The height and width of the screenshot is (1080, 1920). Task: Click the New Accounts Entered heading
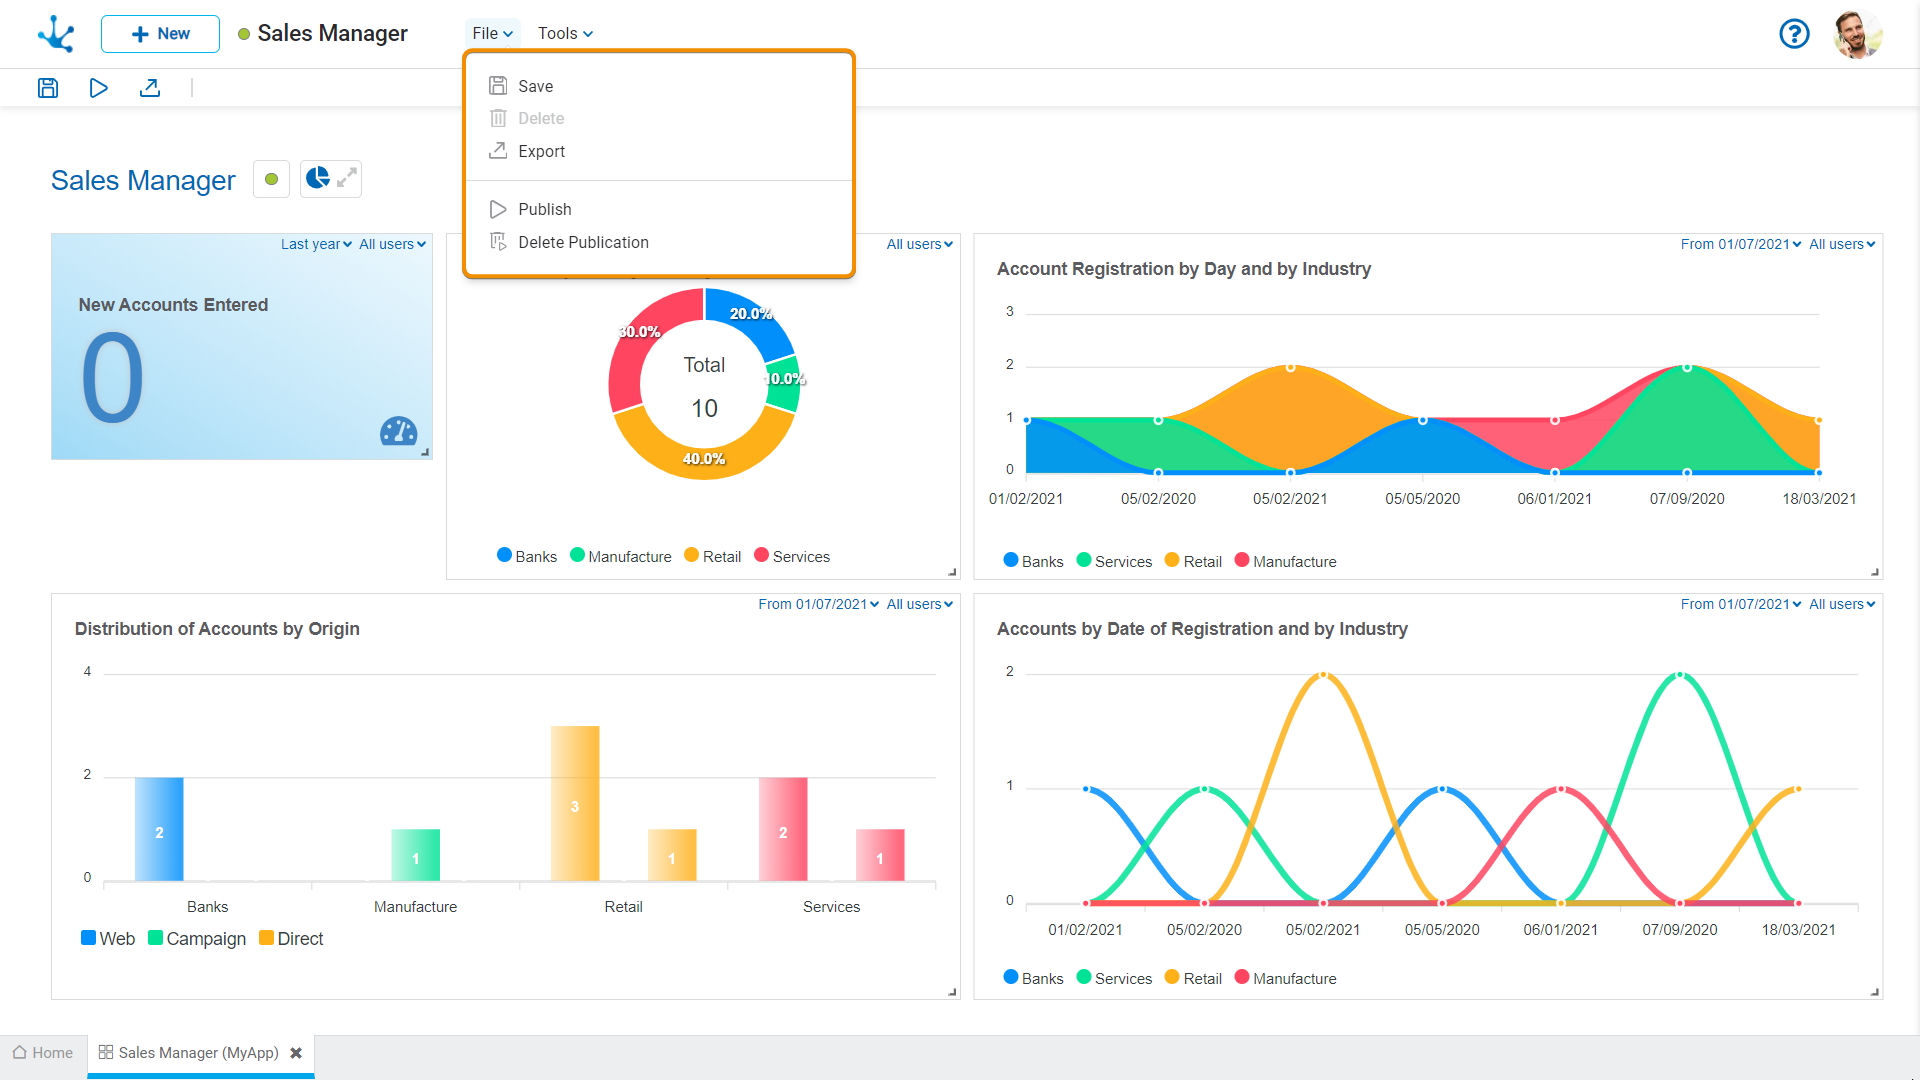173,305
